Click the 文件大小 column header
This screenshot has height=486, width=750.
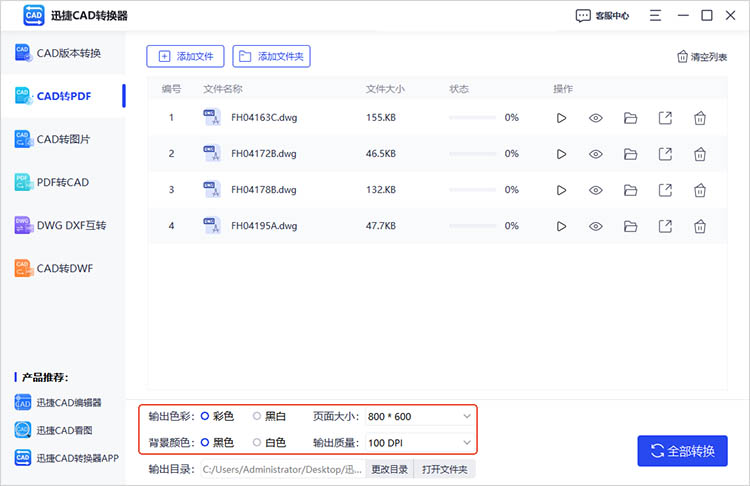click(385, 89)
